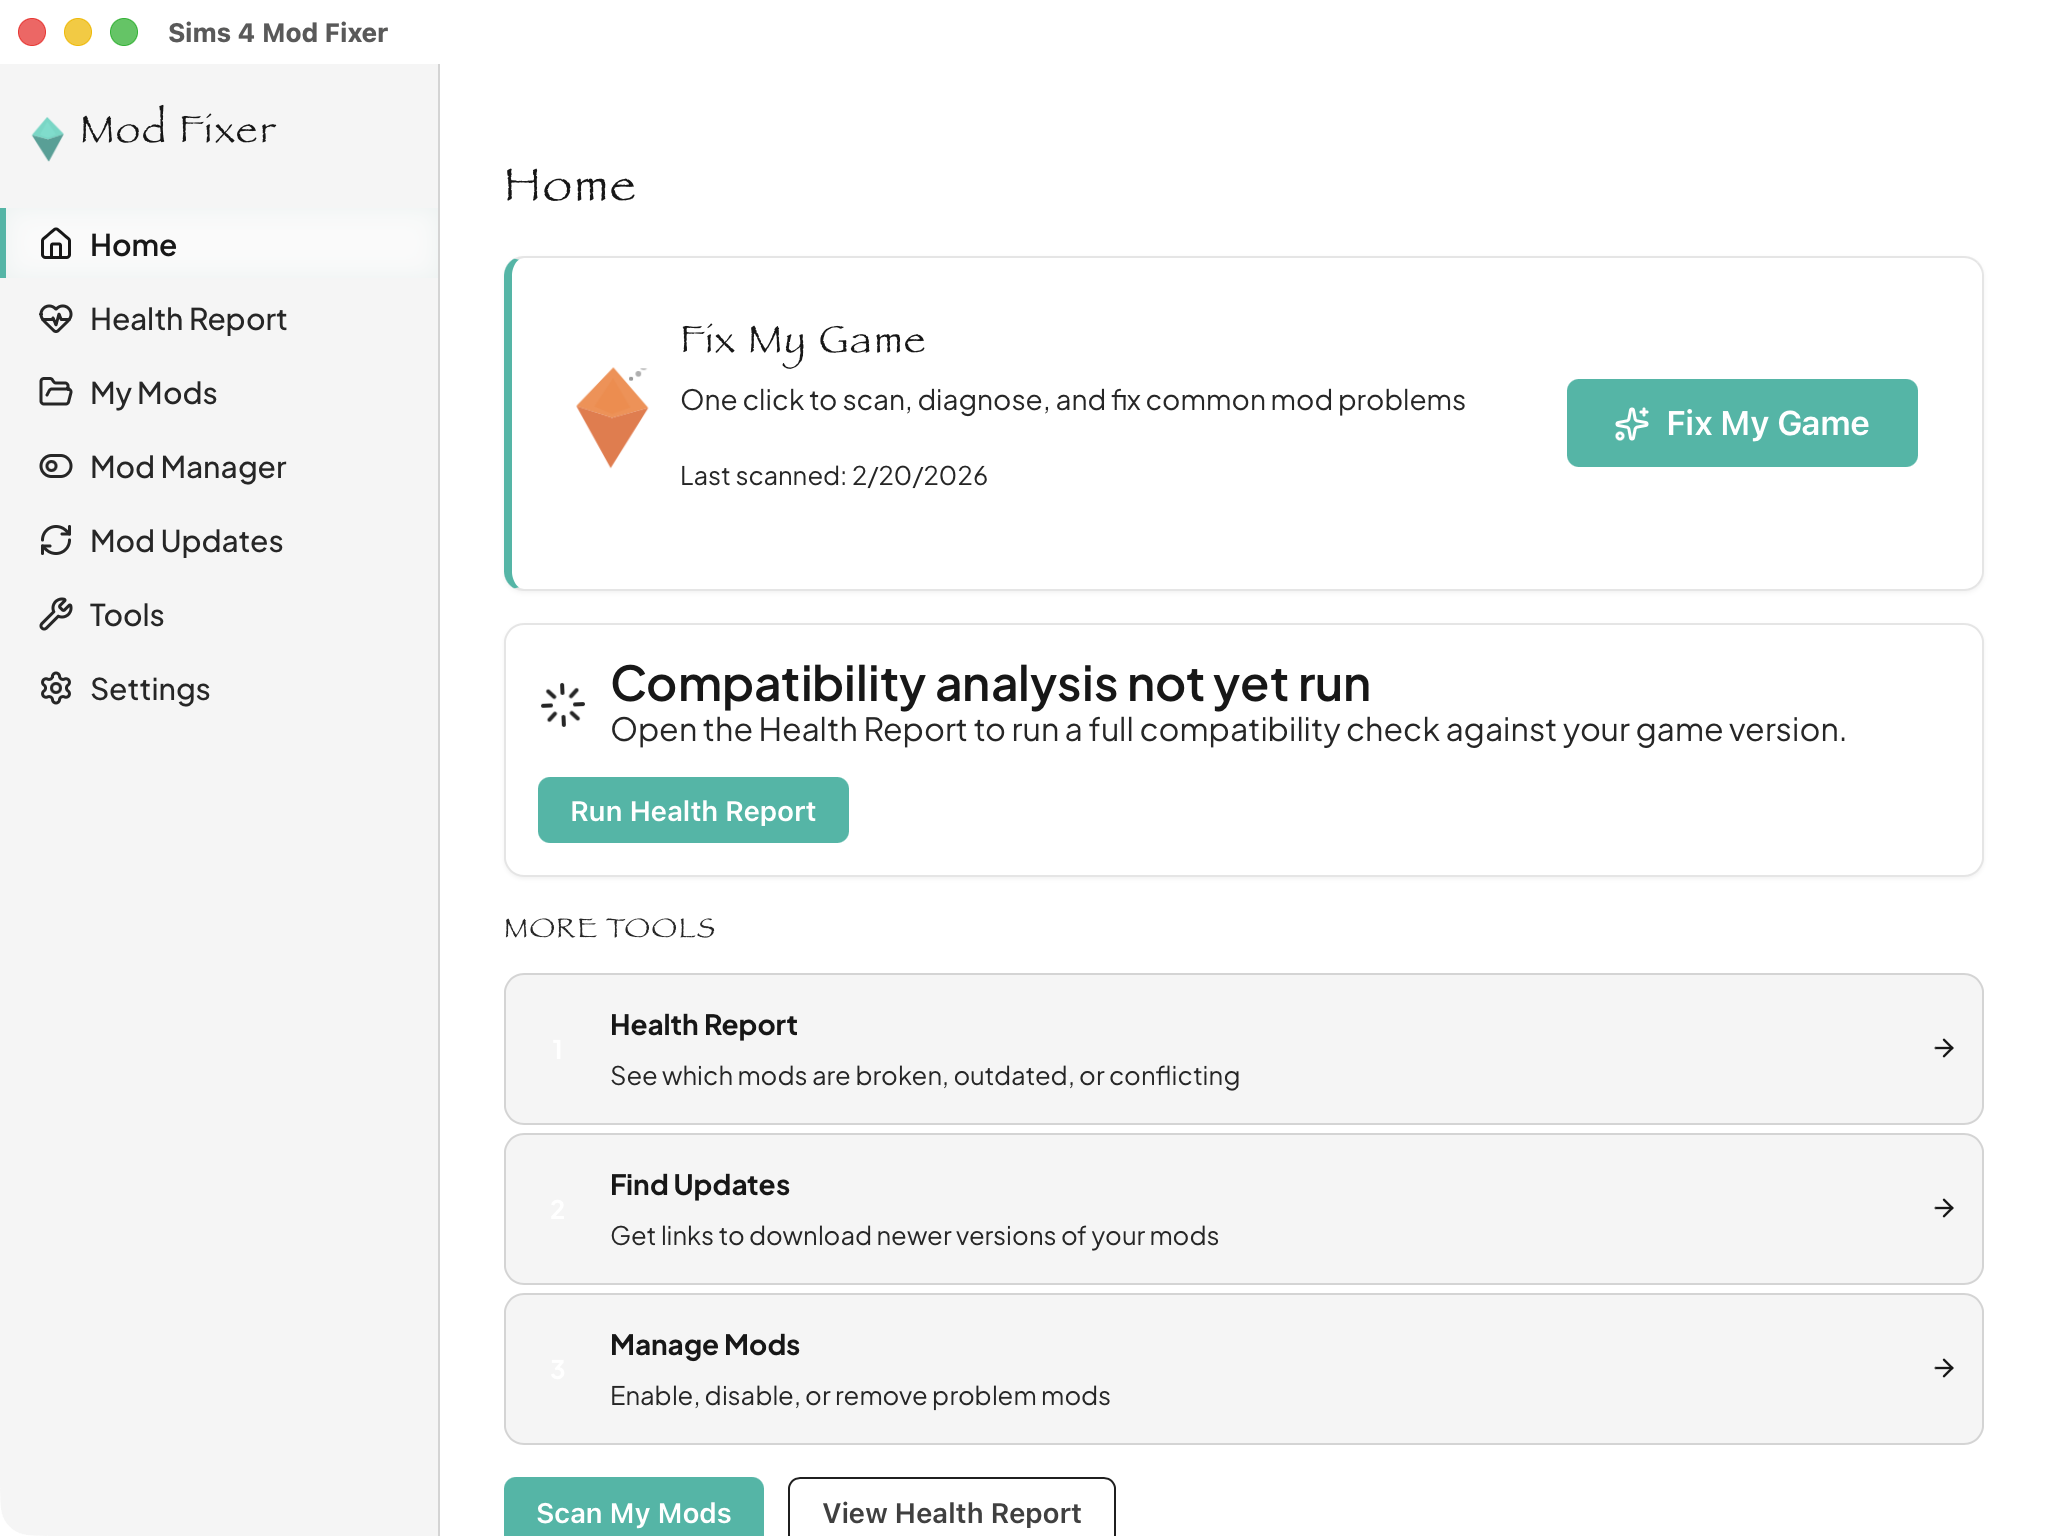
Task: Click the Health Report heart icon
Action: click(56, 318)
